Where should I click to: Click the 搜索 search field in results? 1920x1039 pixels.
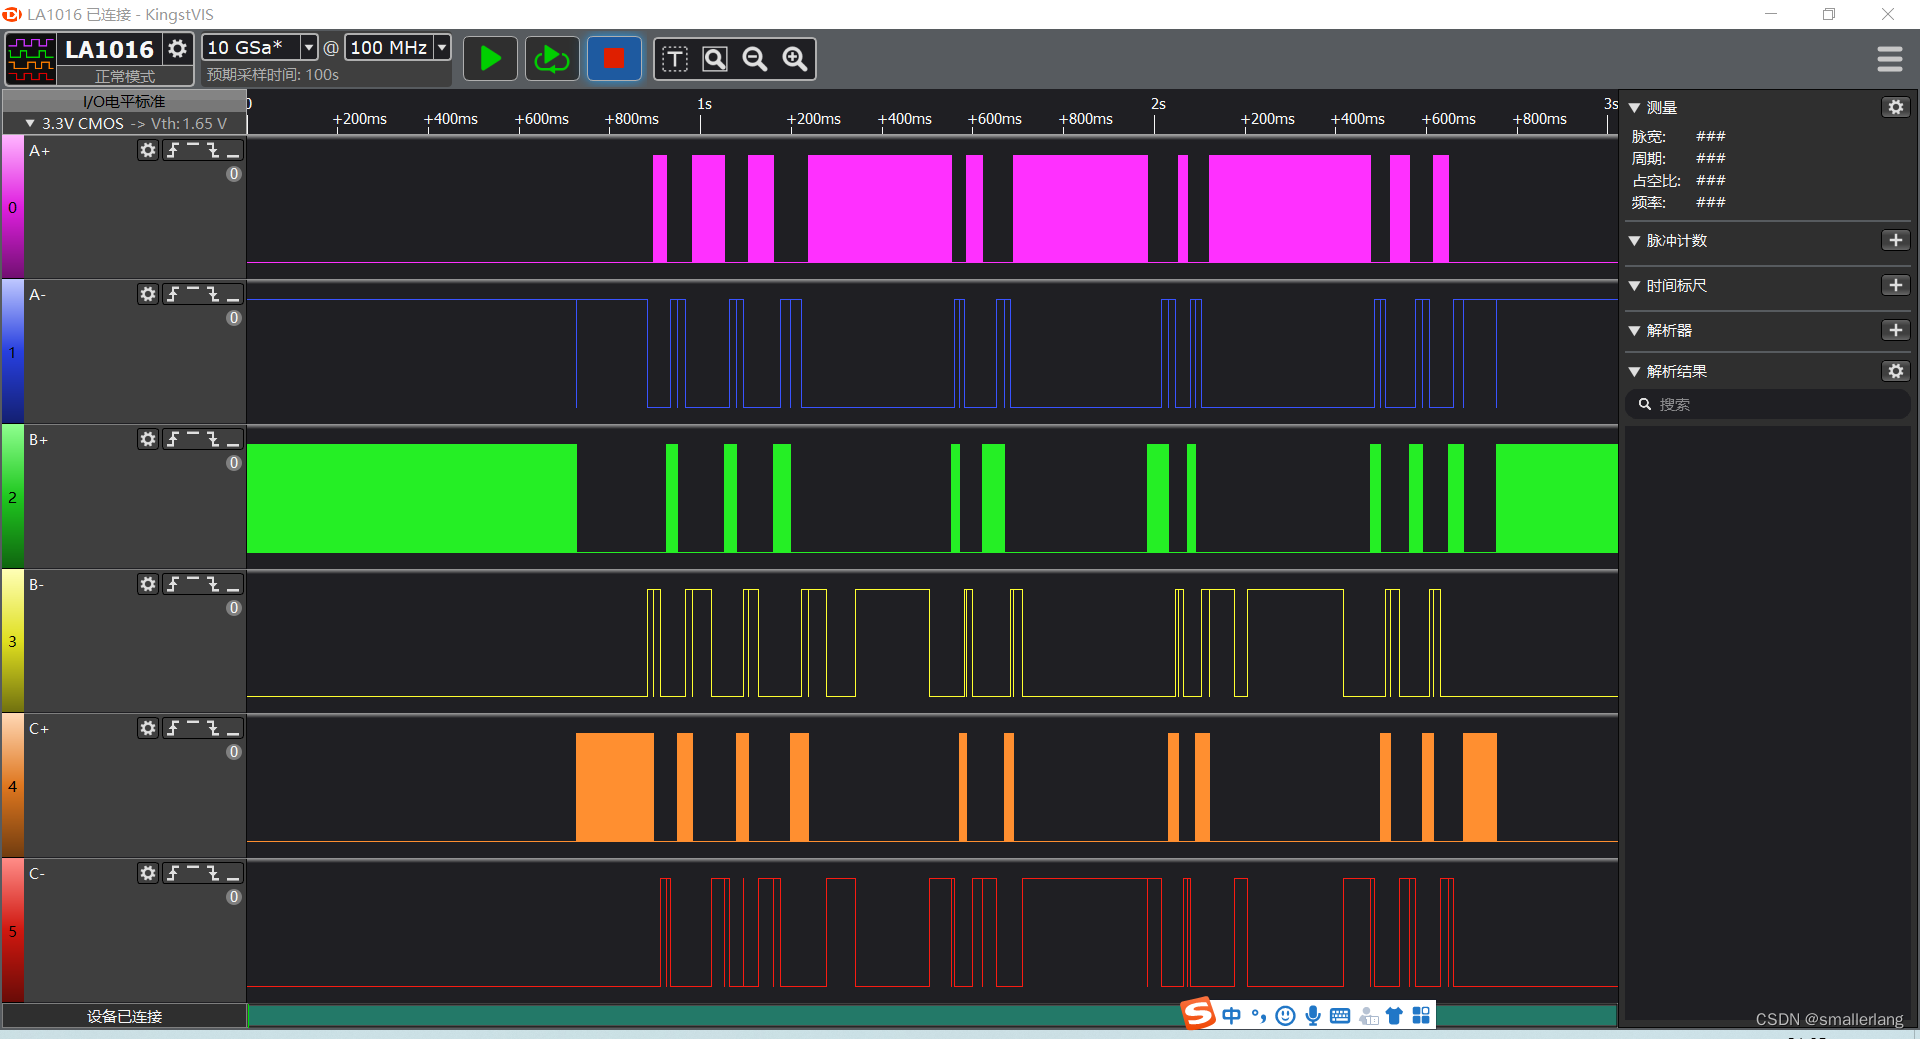click(x=1768, y=404)
